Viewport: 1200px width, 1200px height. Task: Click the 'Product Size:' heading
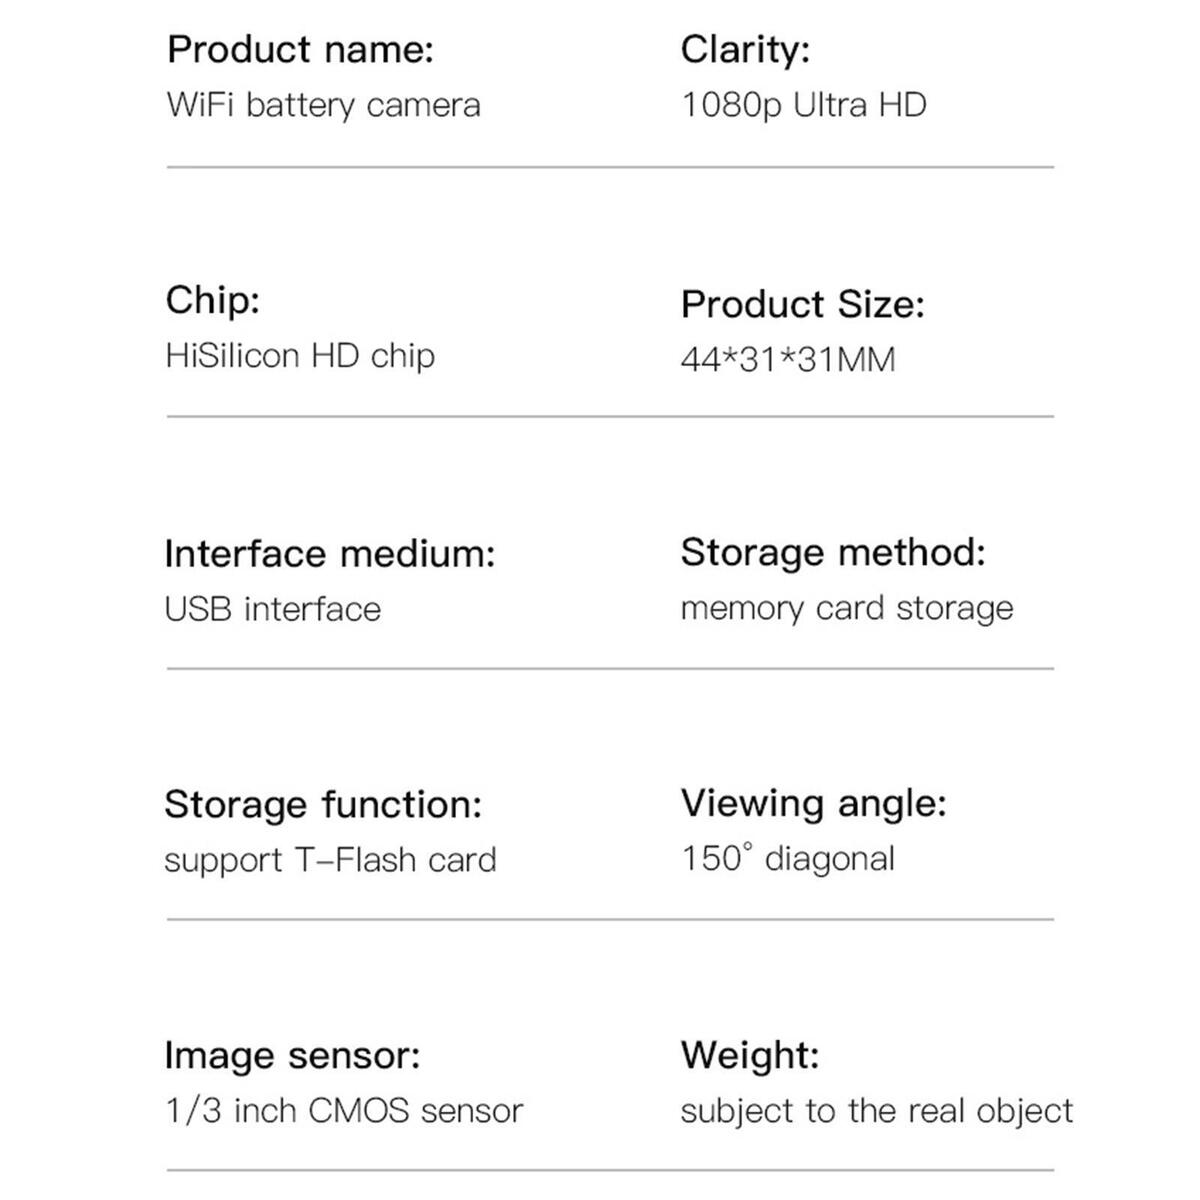click(803, 305)
